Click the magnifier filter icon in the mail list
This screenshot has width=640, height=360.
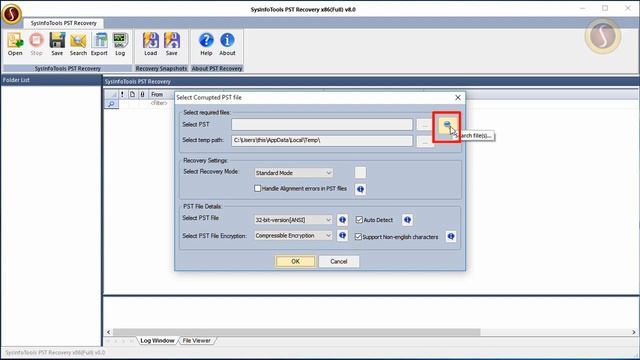click(111, 104)
